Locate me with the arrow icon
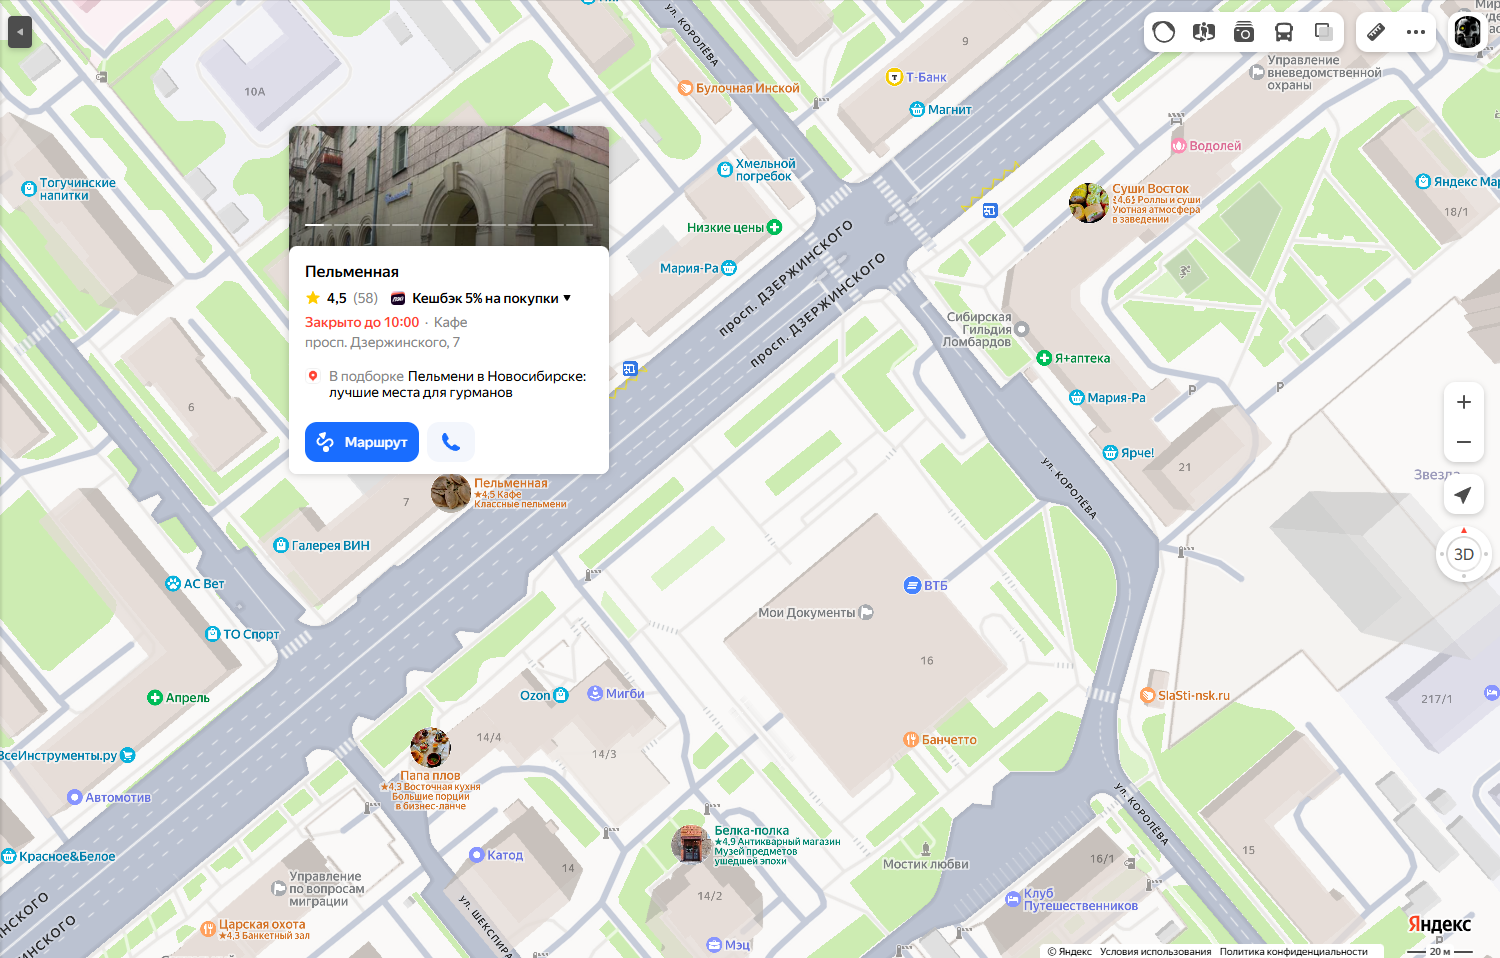Image resolution: width=1500 pixels, height=958 pixels. click(1464, 495)
